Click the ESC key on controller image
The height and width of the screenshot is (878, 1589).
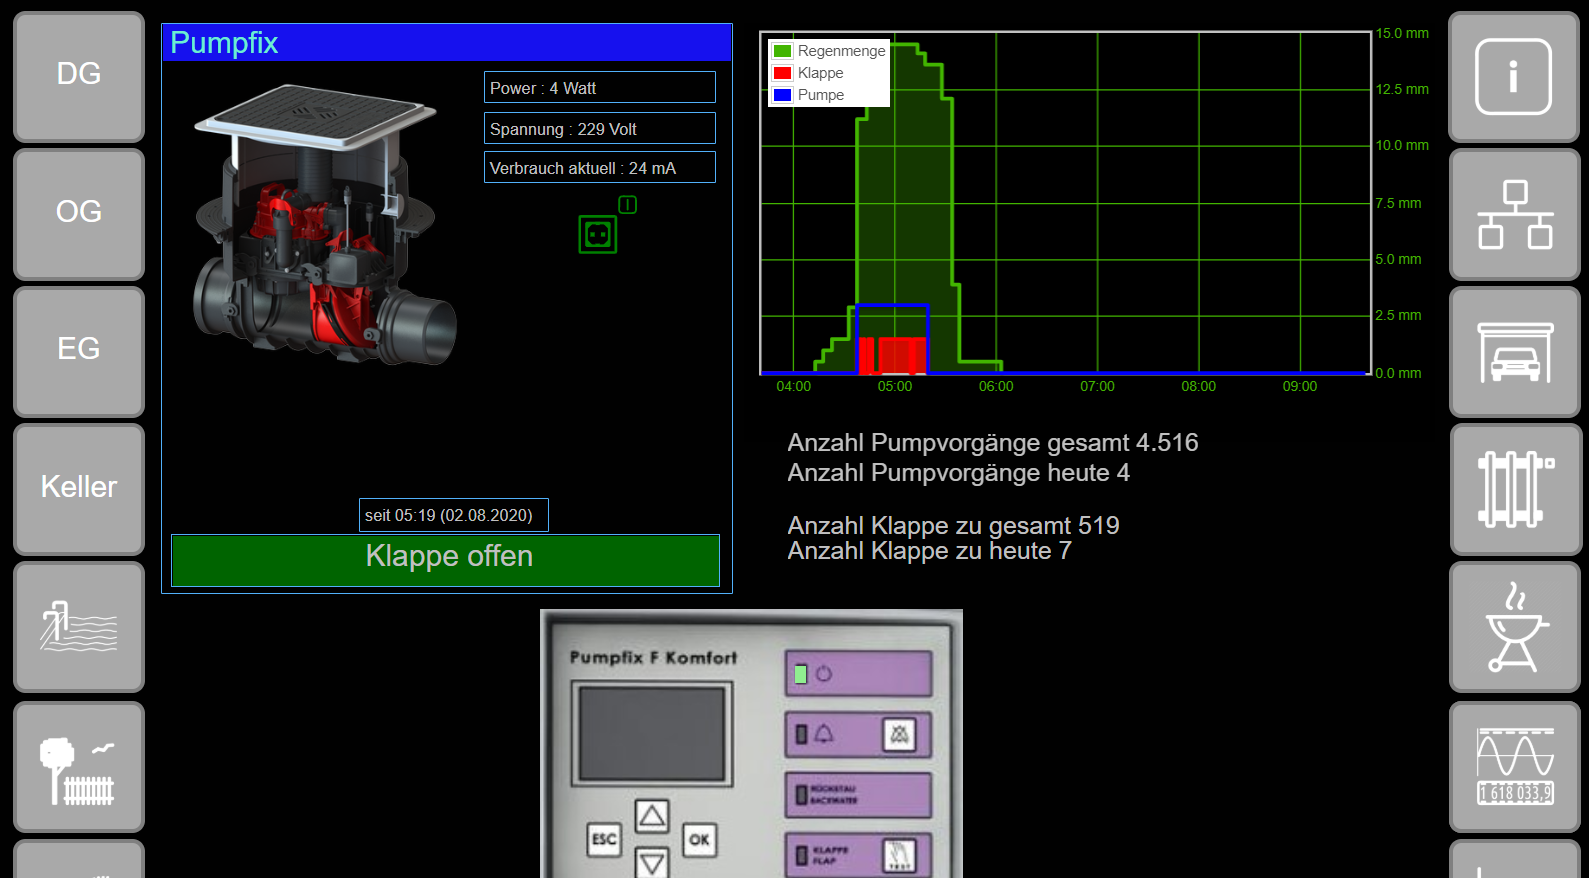coord(604,840)
